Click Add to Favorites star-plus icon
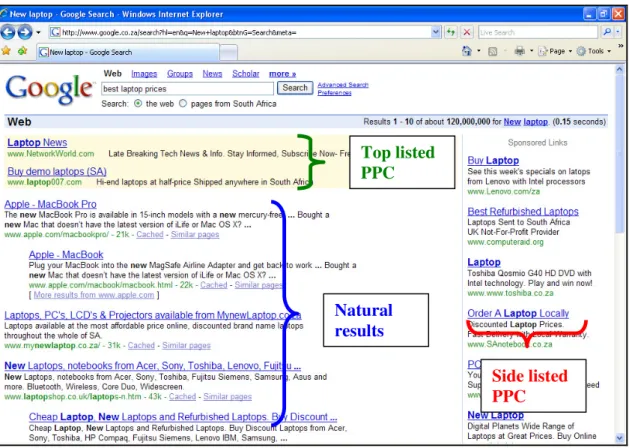Image resolution: width=629 pixels, height=448 pixels. tap(22, 51)
